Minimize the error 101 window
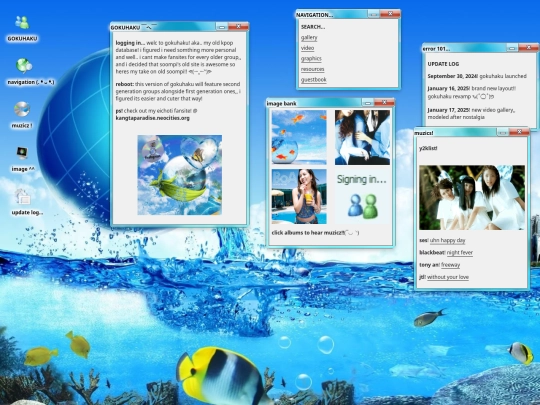Viewport: 540px width, 405px height. pos(512,48)
